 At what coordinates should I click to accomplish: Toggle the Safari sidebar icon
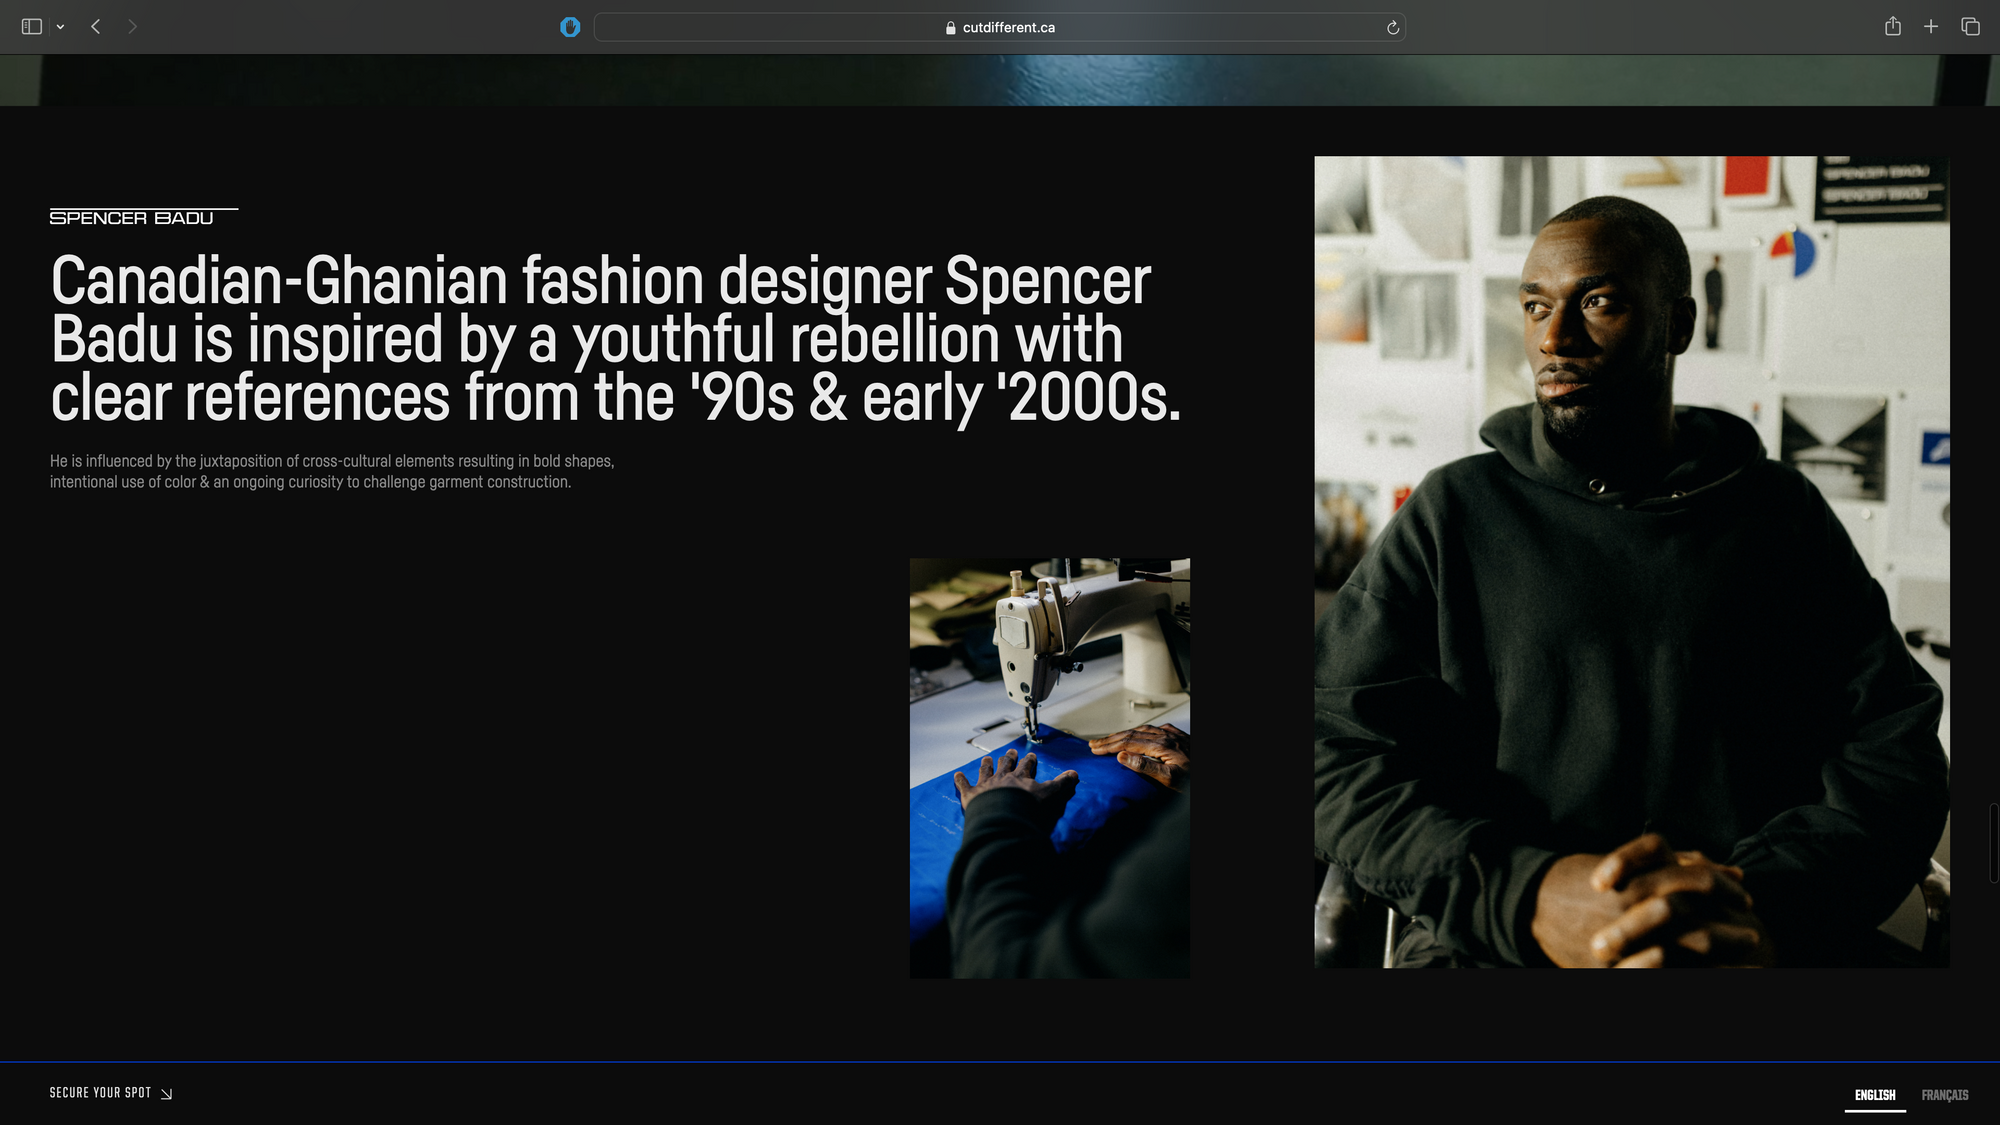click(x=31, y=27)
